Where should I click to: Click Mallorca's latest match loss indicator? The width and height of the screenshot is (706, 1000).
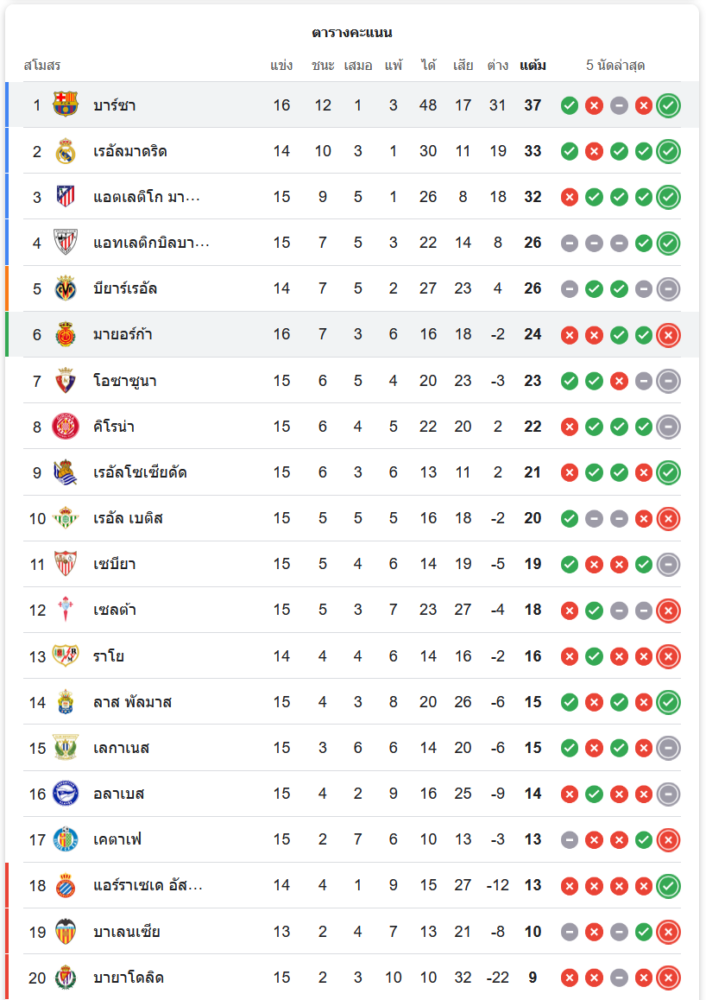669,334
